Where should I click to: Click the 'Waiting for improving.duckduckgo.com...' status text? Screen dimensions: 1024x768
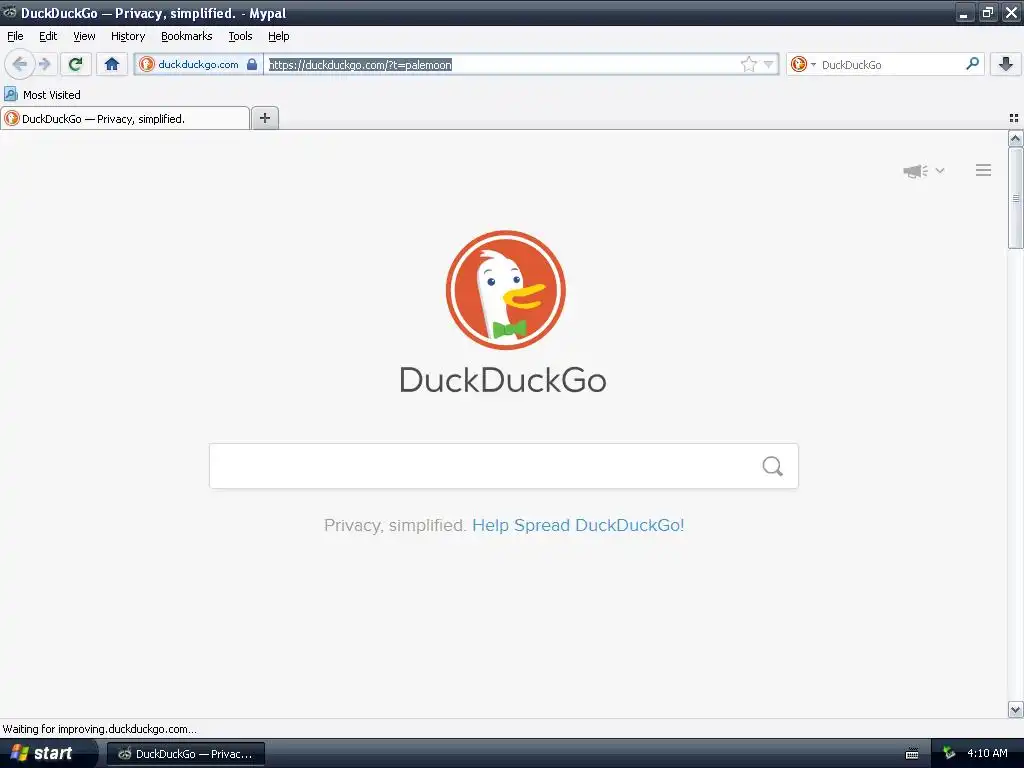100,729
